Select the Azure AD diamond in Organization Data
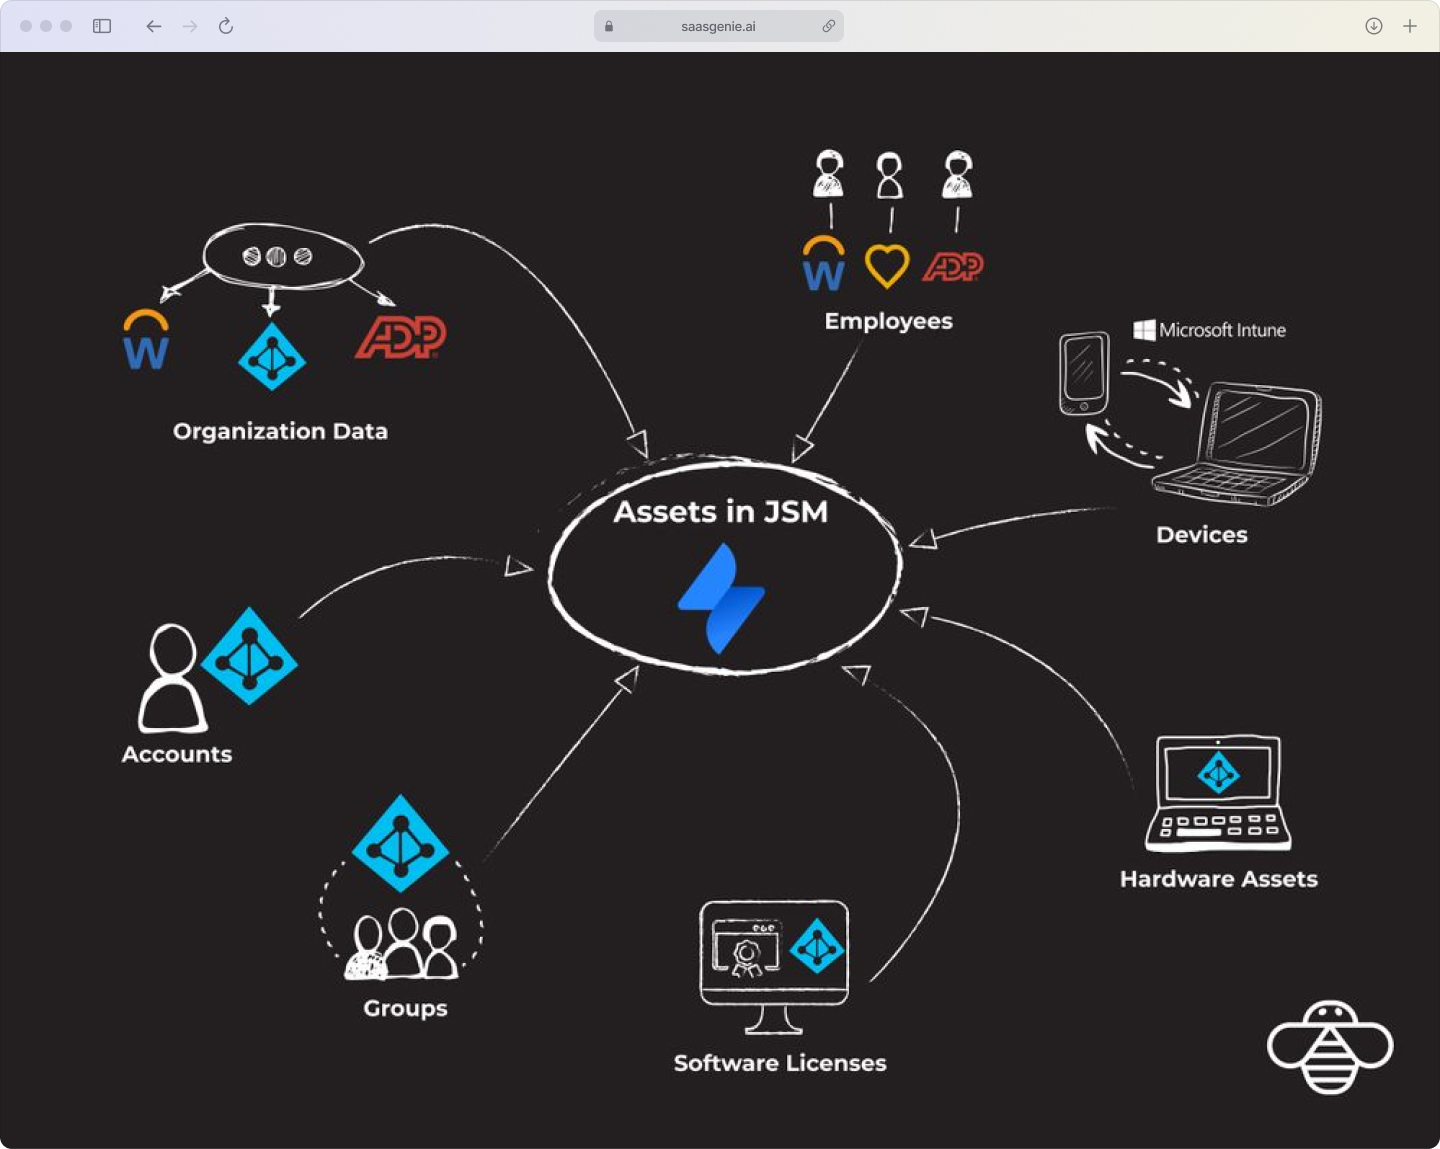 [x=272, y=358]
